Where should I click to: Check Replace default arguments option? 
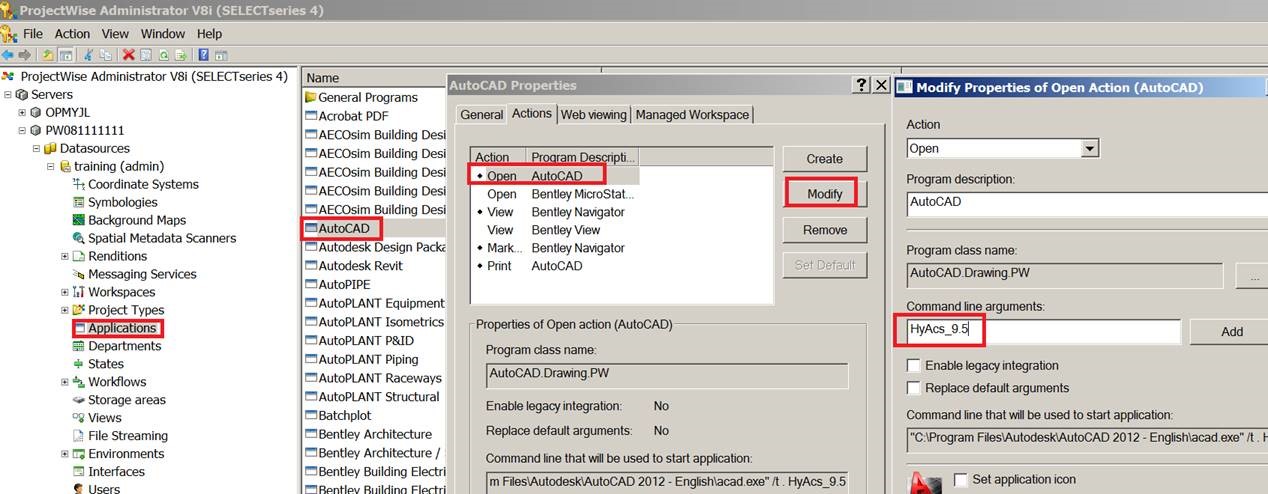click(913, 388)
